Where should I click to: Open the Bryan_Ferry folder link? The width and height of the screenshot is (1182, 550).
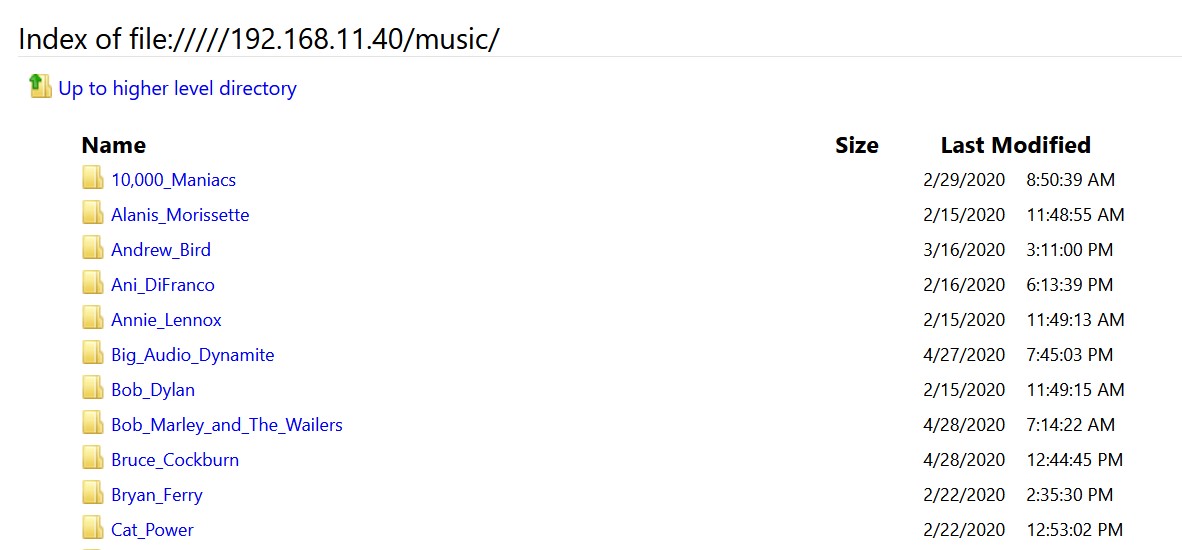click(157, 495)
